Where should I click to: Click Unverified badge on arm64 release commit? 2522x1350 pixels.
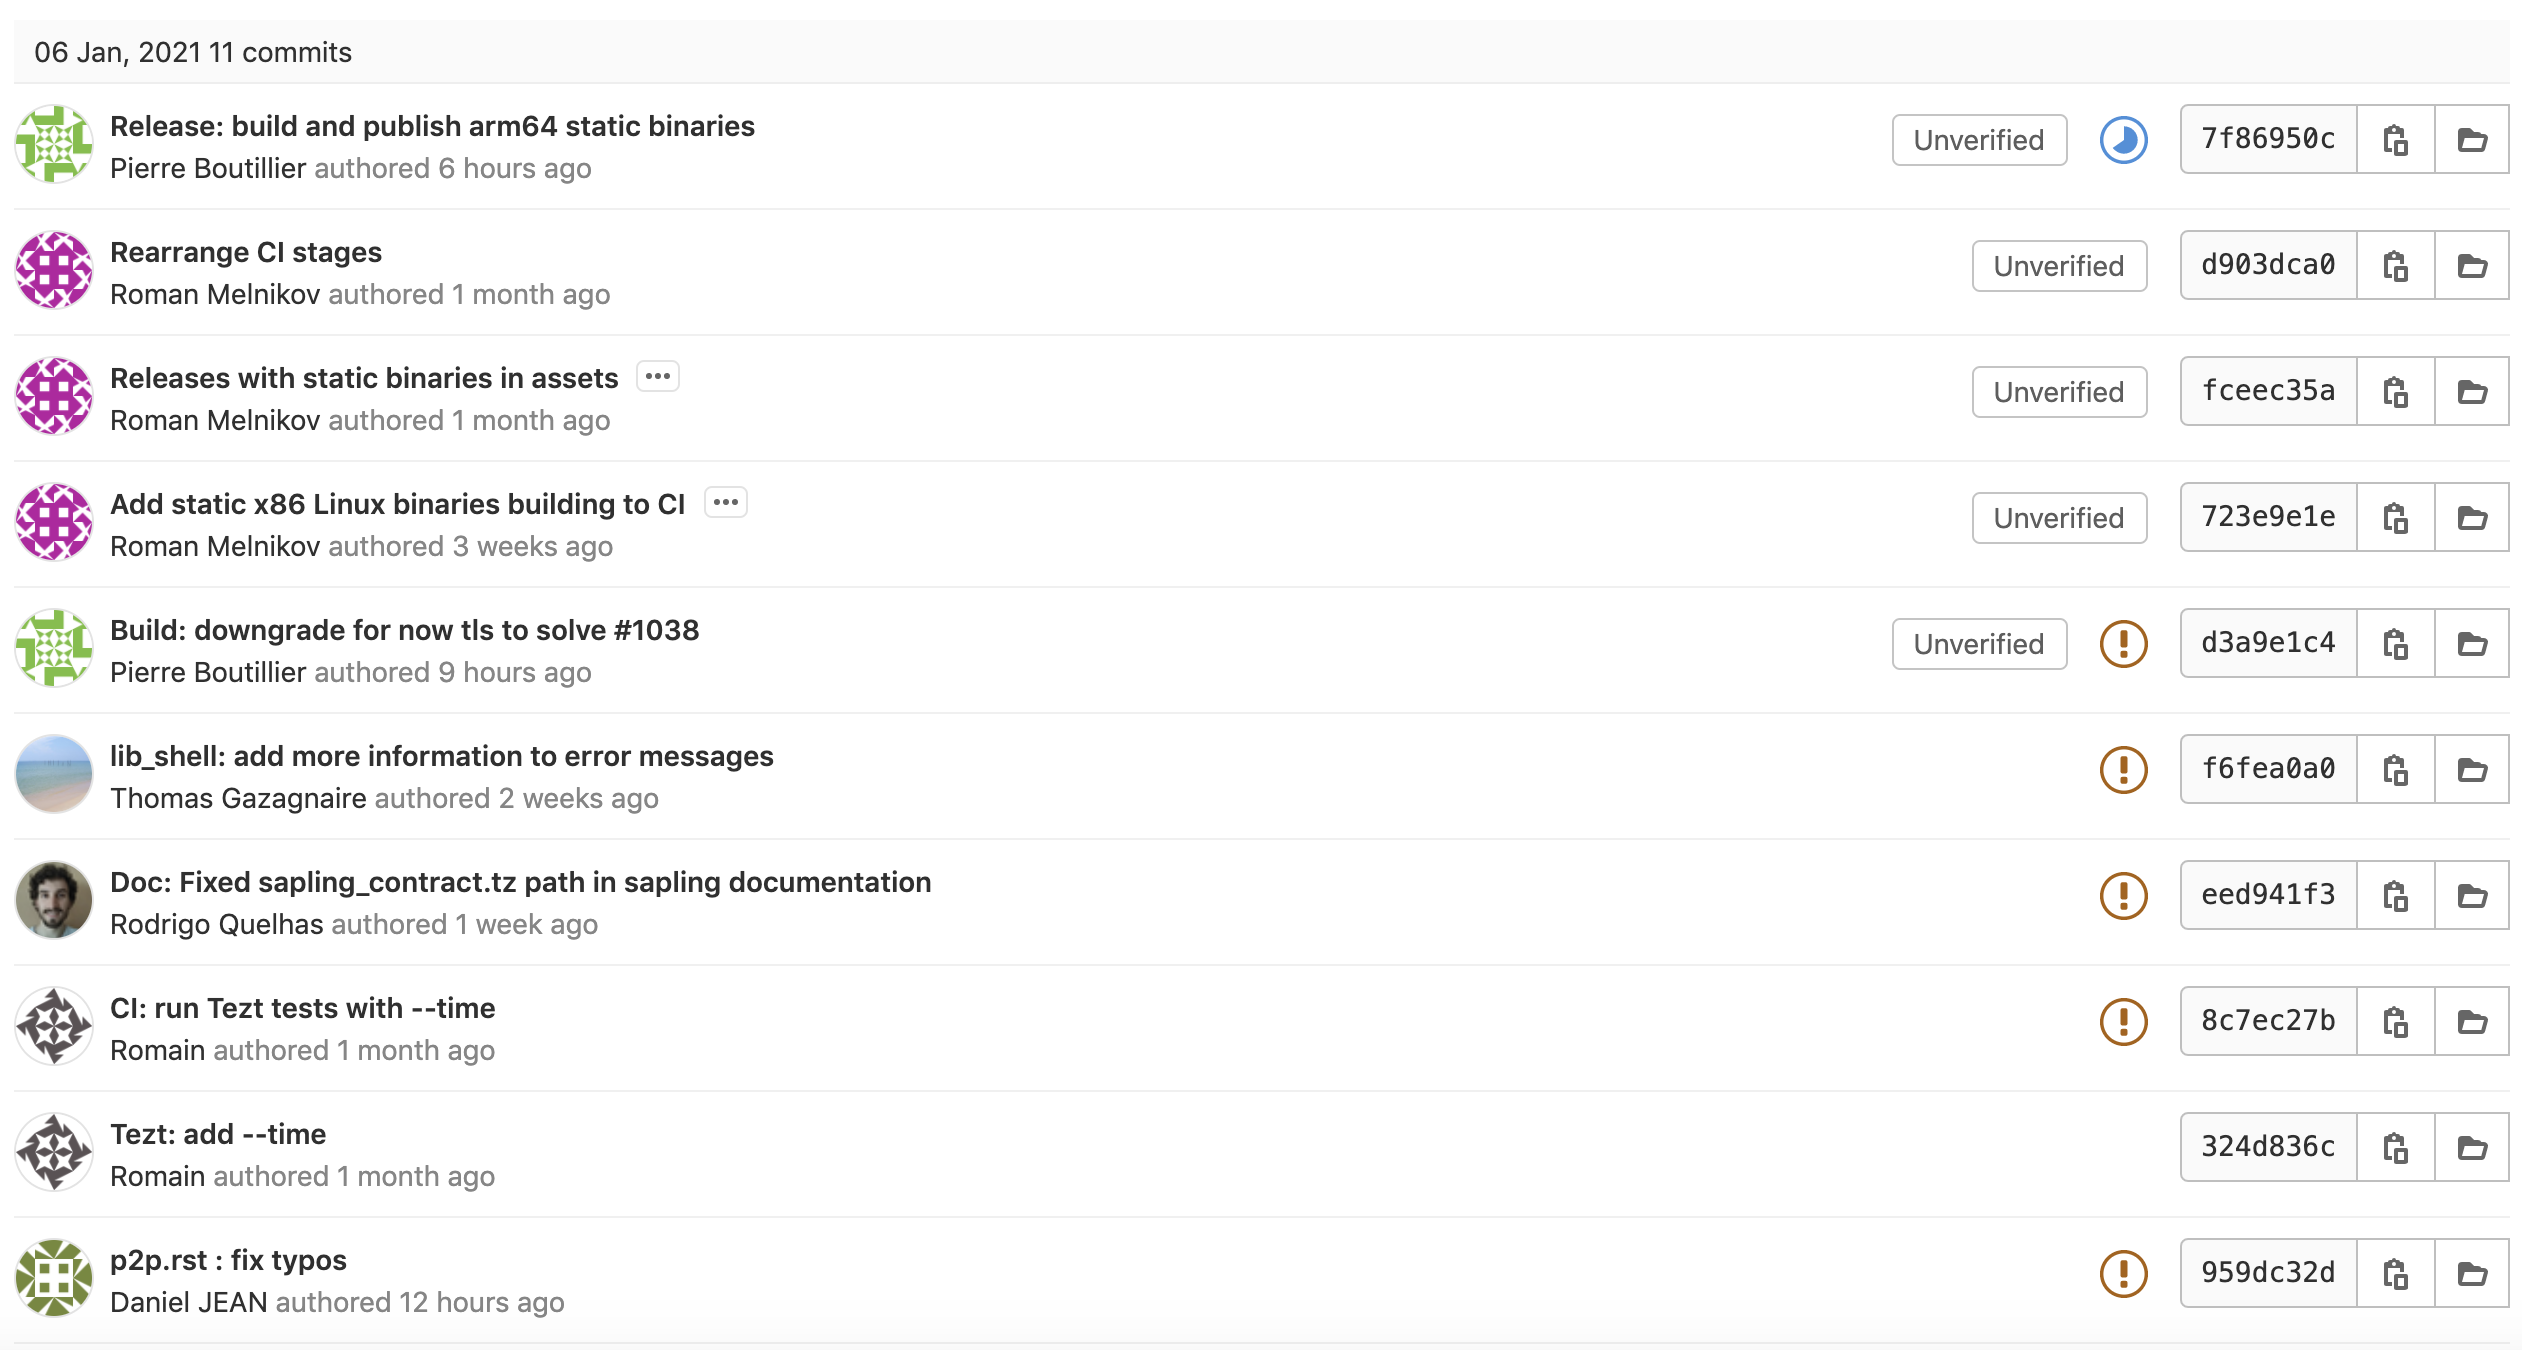click(1978, 140)
